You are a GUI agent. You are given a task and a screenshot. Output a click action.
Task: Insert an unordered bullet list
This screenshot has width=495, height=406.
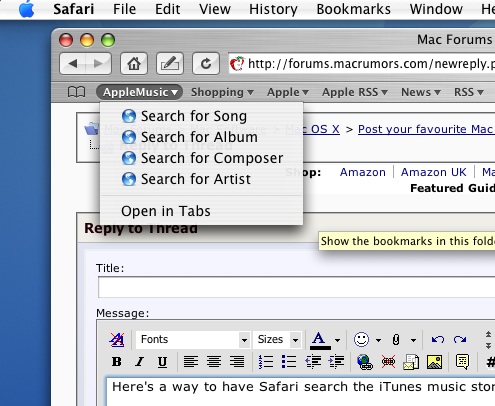click(x=289, y=362)
